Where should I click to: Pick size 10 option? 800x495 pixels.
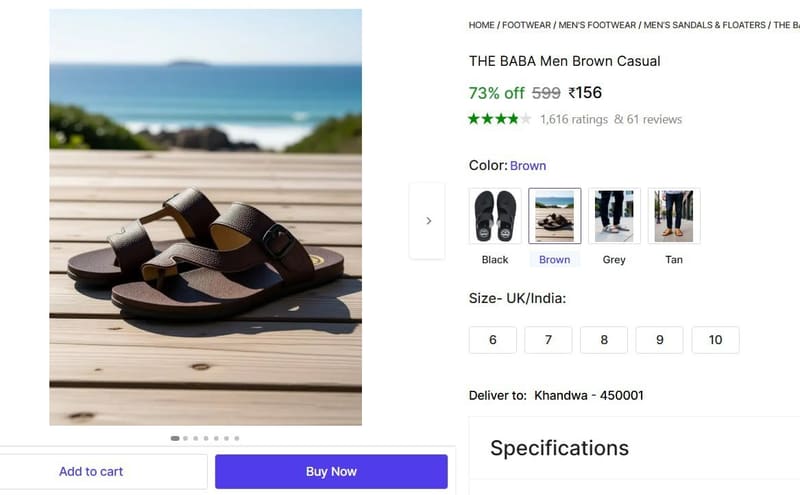[715, 340]
